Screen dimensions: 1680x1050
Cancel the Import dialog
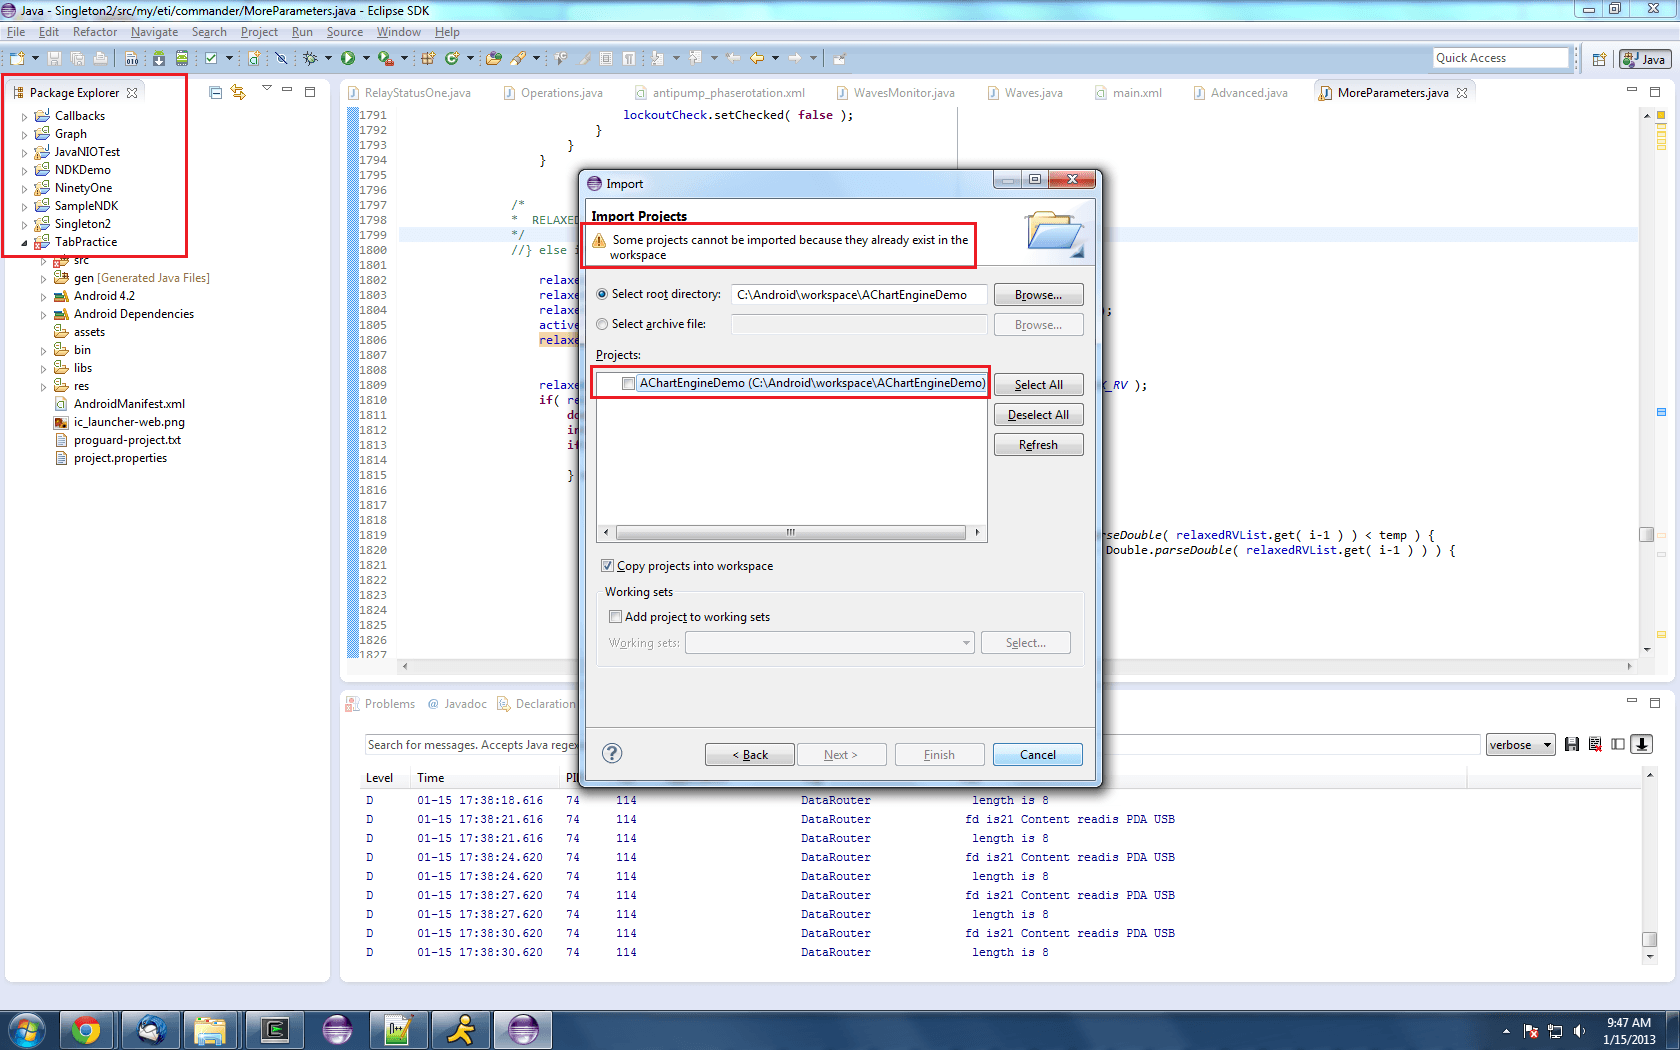1038,755
